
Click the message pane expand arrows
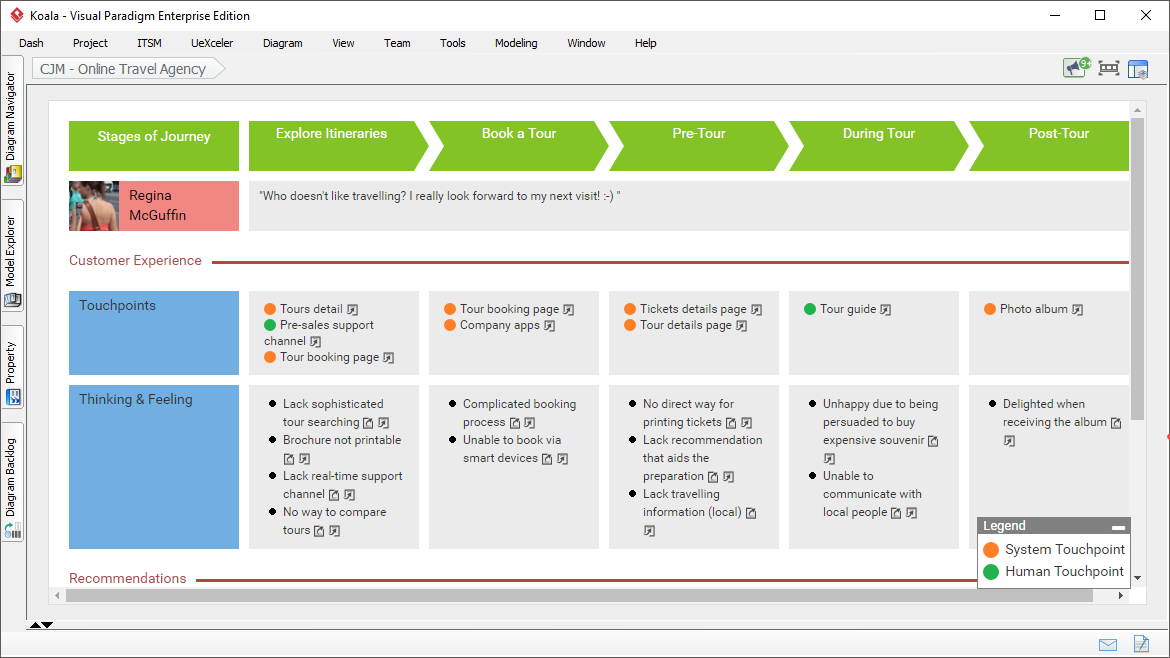pyautogui.click(x=41, y=624)
